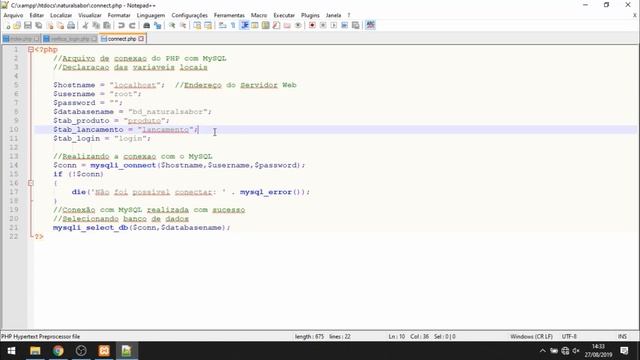Open the Plugins menu
Viewport: 640px width, 360px height.
tap(310, 15)
